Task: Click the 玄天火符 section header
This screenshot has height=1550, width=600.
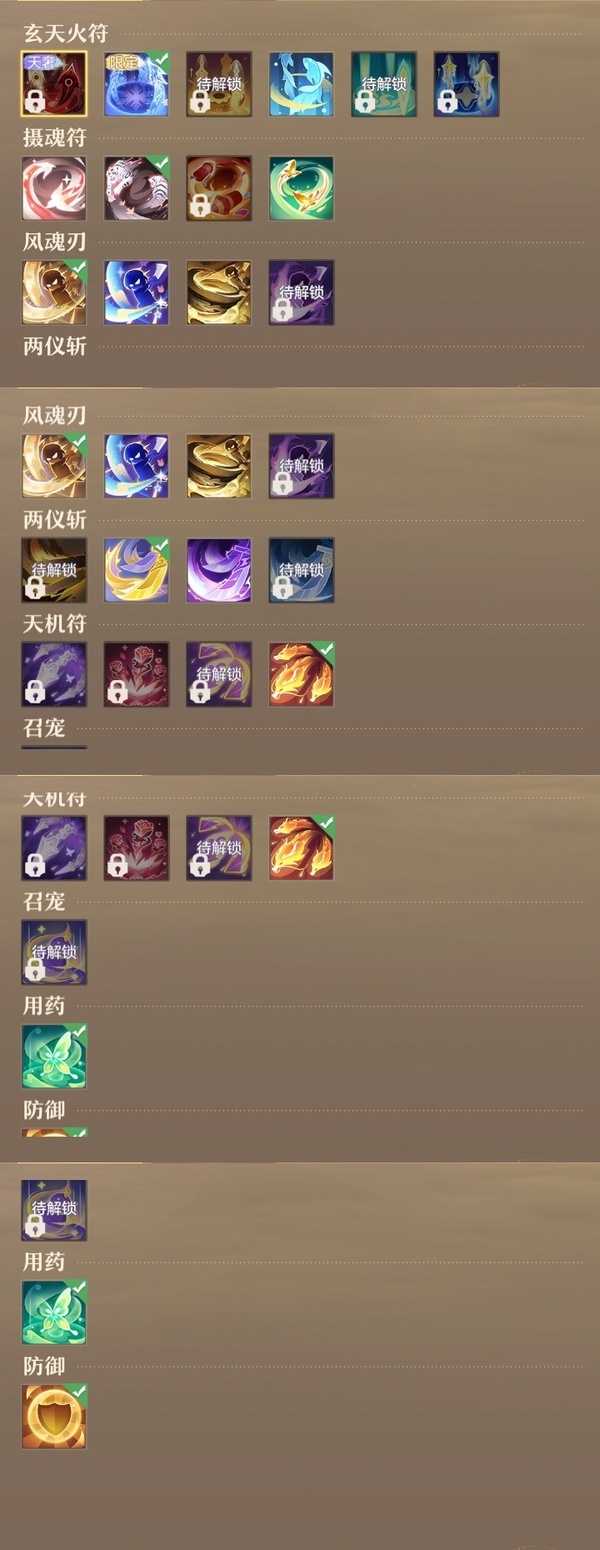Action: coord(65,34)
